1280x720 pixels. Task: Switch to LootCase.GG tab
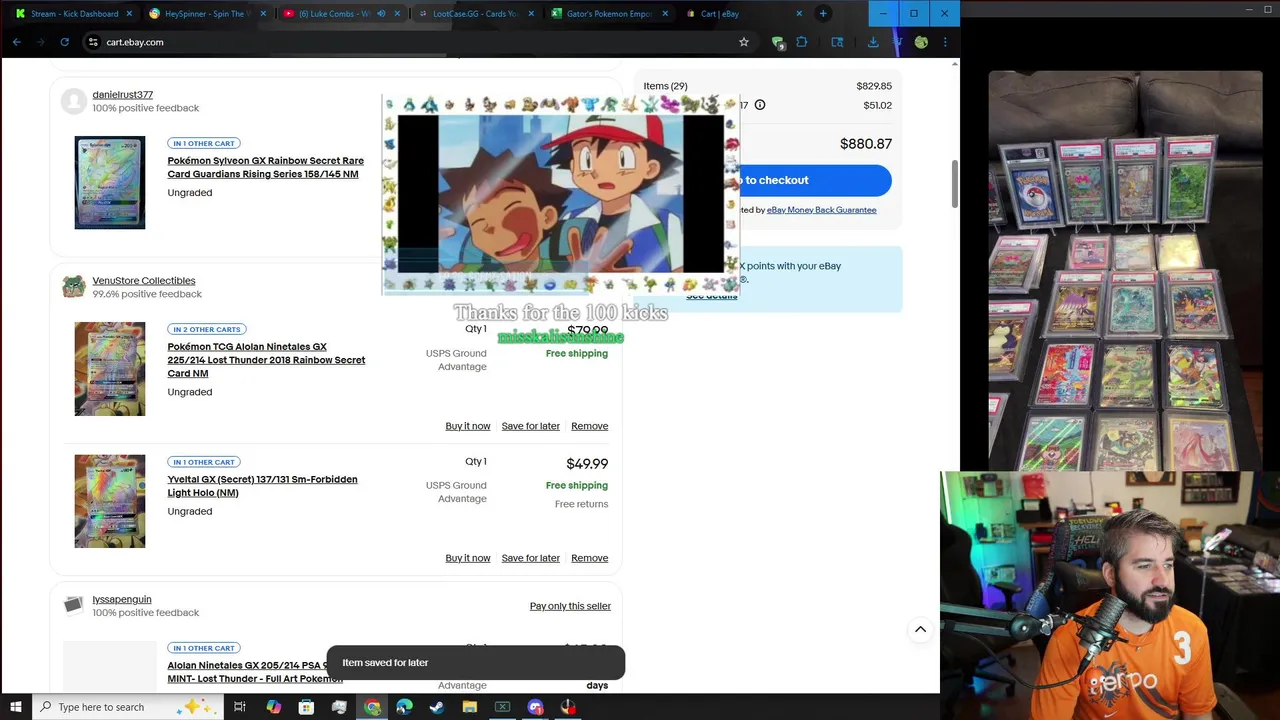[474, 14]
